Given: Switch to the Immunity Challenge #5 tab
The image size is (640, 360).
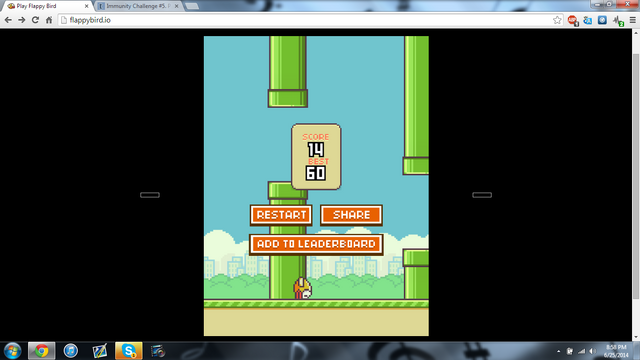Looking at the screenshot, I should 139,6.
